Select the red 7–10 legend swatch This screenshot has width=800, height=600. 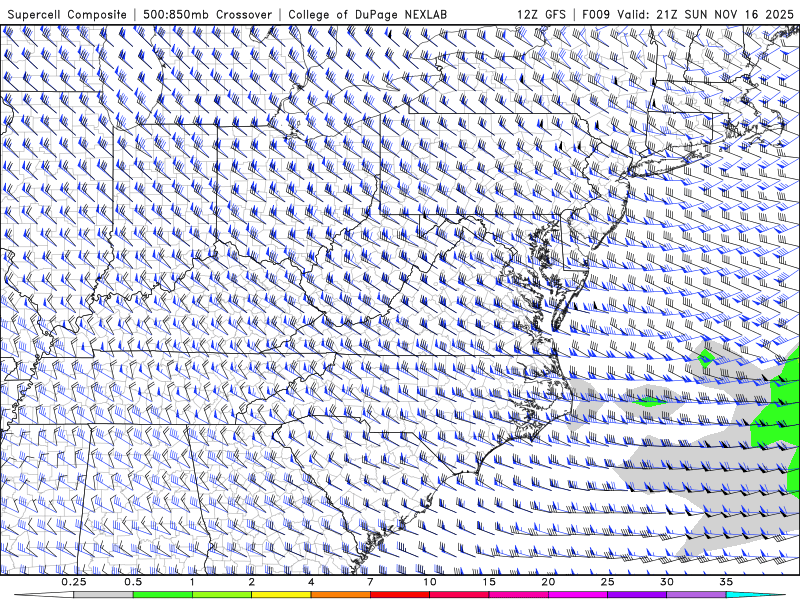399,595
